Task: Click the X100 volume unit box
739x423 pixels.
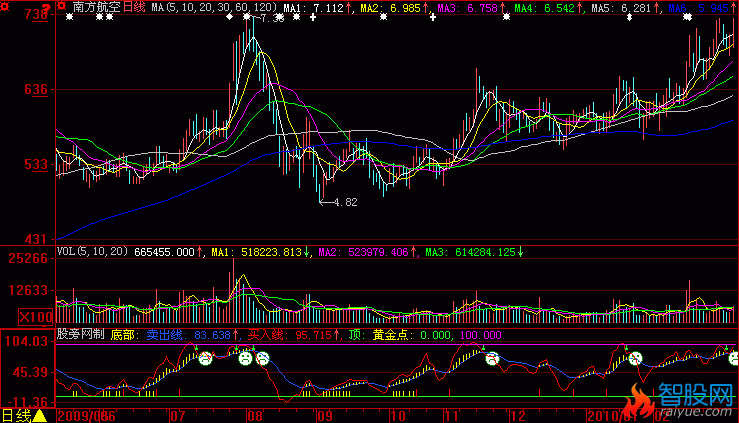Action: click(35, 317)
